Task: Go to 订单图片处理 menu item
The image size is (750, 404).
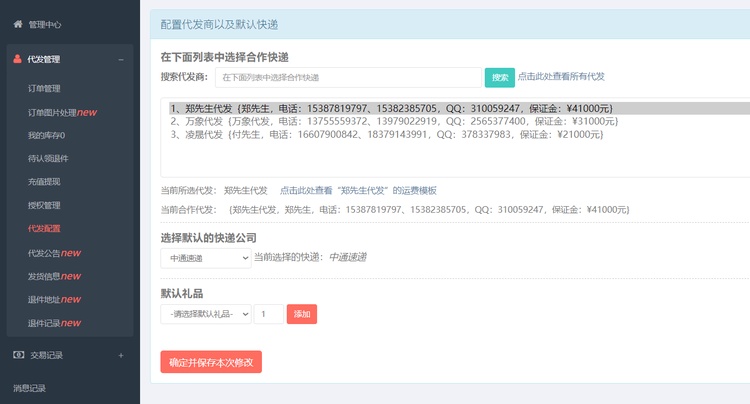Action: pos(62,112)
